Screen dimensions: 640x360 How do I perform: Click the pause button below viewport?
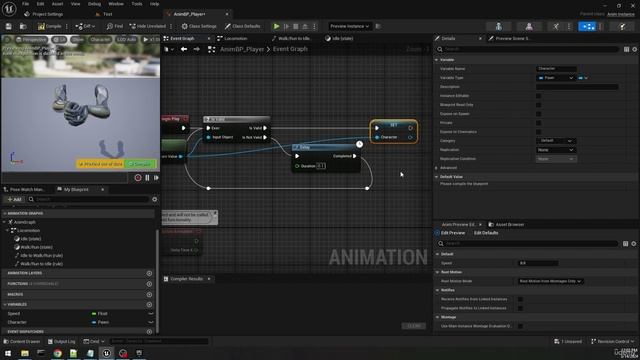pyautogui.click(x=147, y=178)
